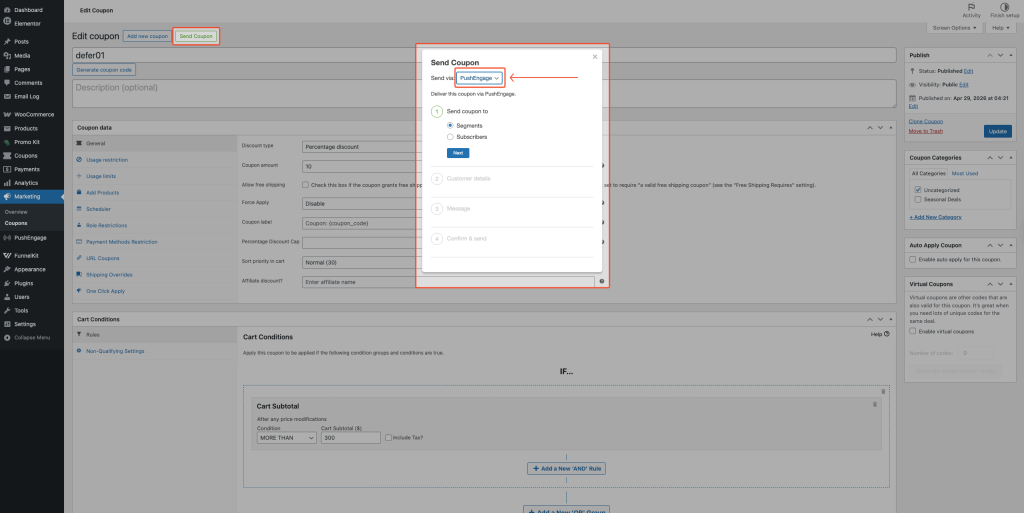Enable virtual coupons checkbox
Screen dimensions: 1024x513
tap(912, 332)
